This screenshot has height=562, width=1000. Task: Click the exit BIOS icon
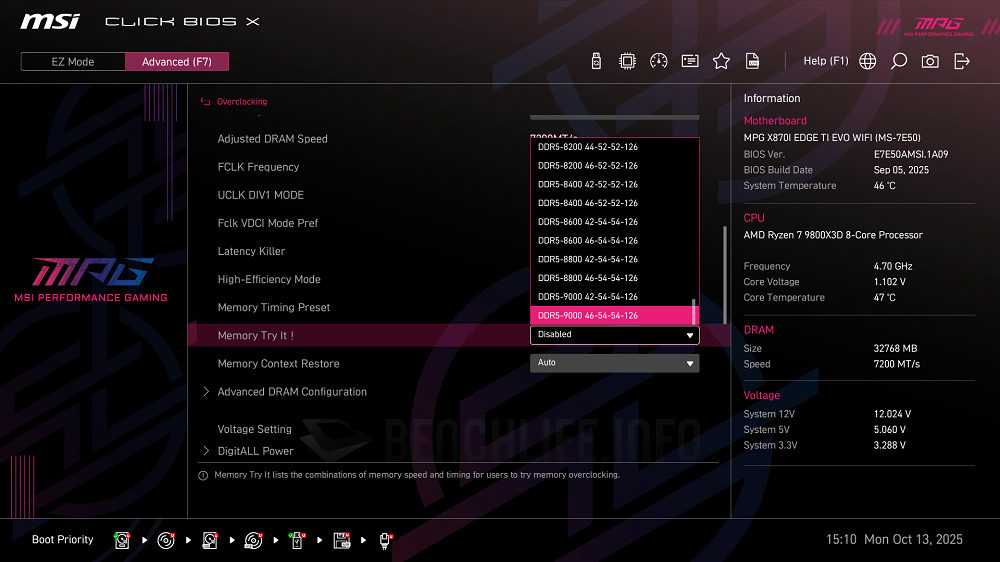pos(962,61)
